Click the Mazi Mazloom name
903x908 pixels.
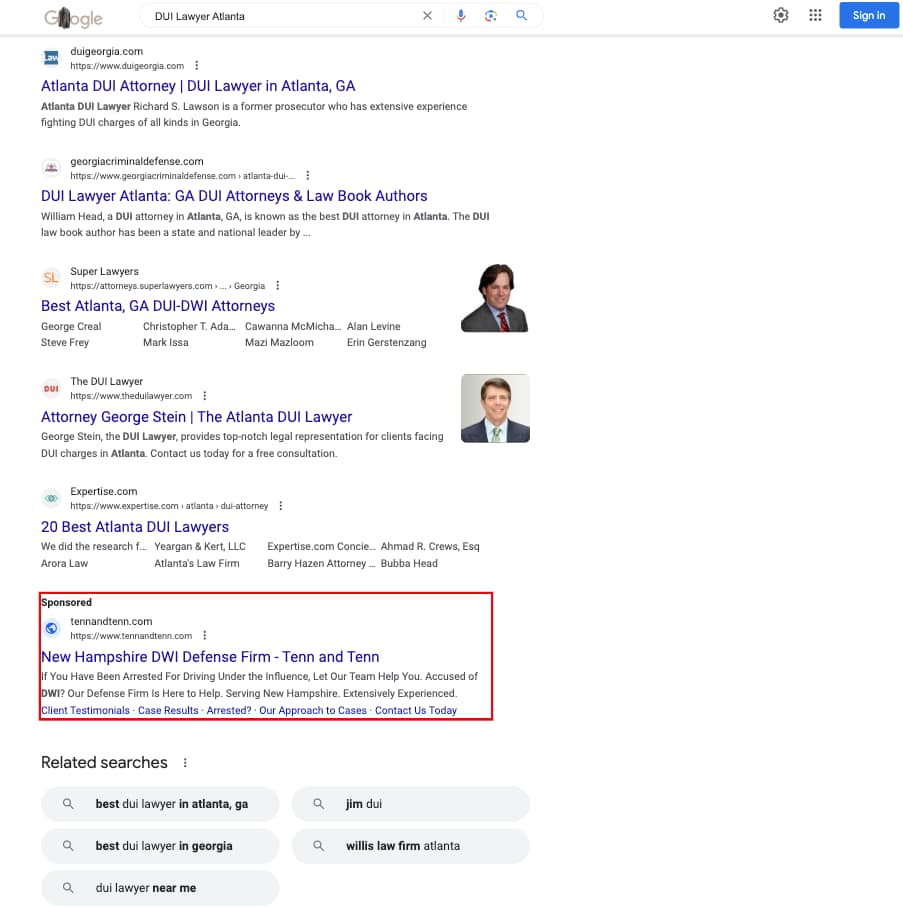tap(279, 342)
